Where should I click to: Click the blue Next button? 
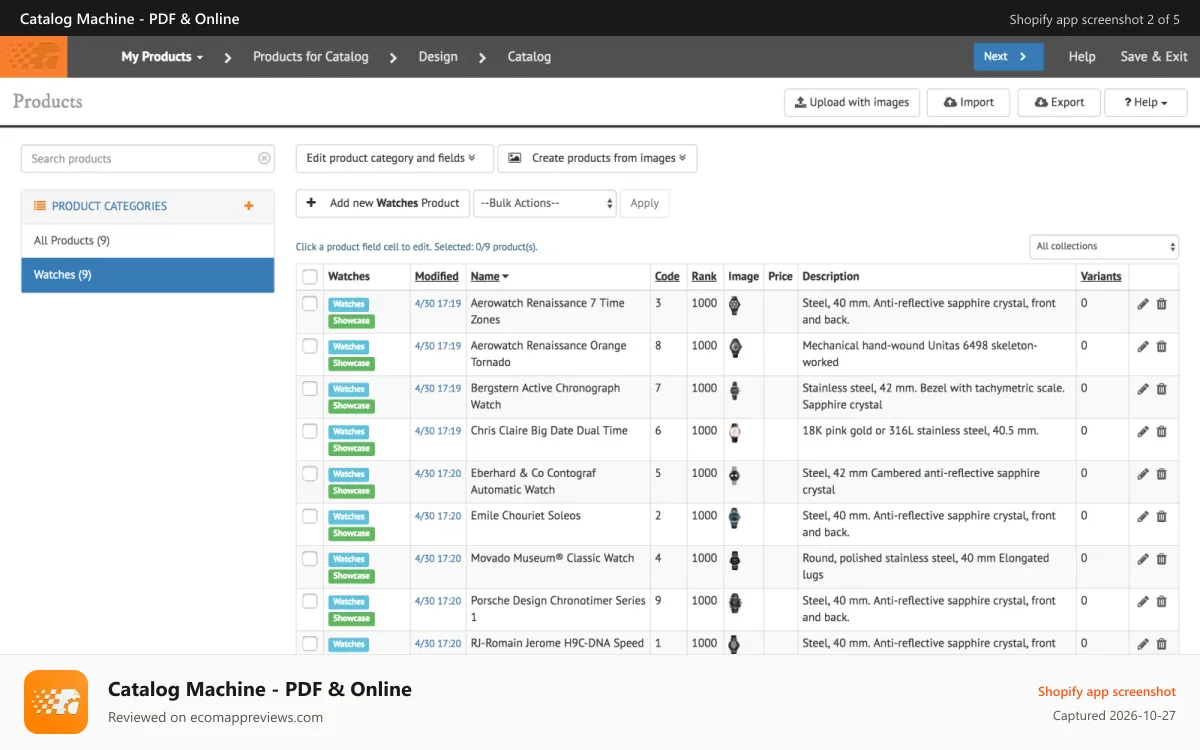(x=1008, y=57)
